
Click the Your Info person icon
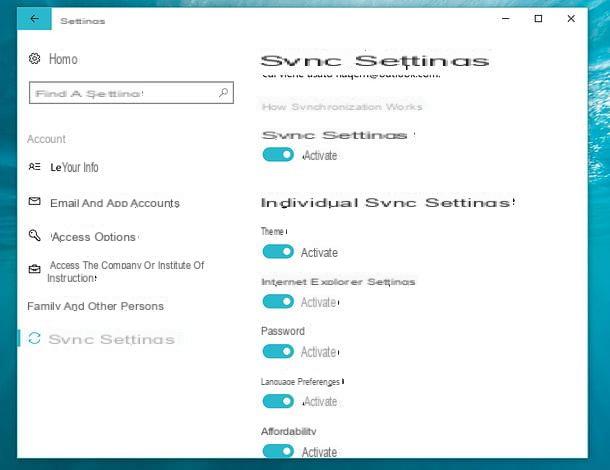coord(35,167)
